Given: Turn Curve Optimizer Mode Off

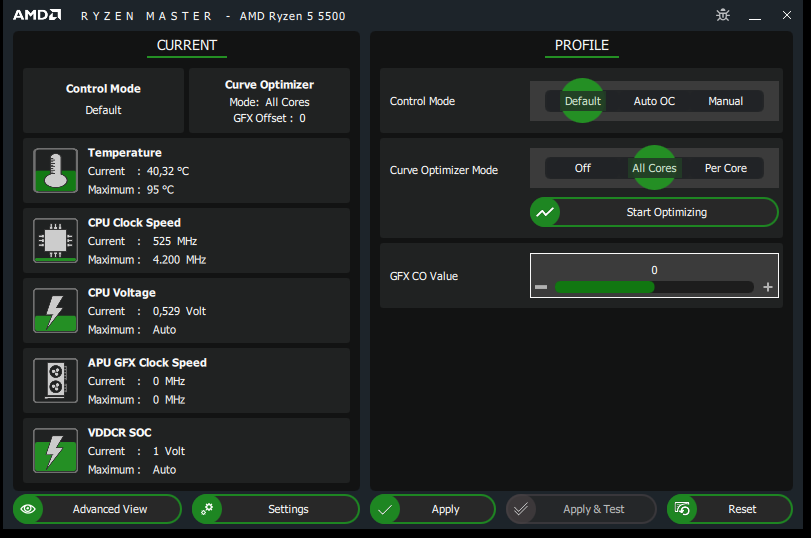Looking at the screenshot, I should 582,168.
